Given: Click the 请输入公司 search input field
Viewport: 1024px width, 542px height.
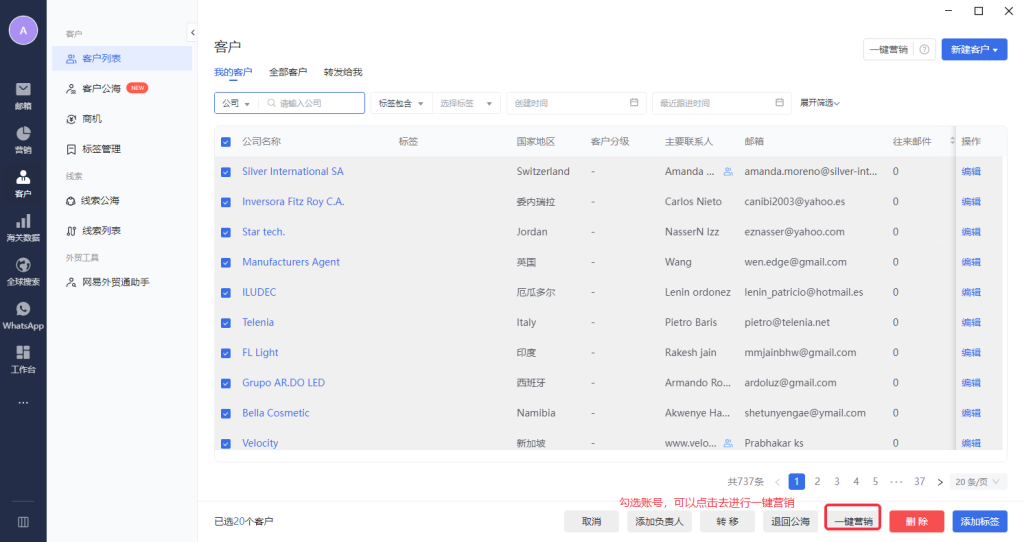Looking at the screenshot, I should click(318, 103).
